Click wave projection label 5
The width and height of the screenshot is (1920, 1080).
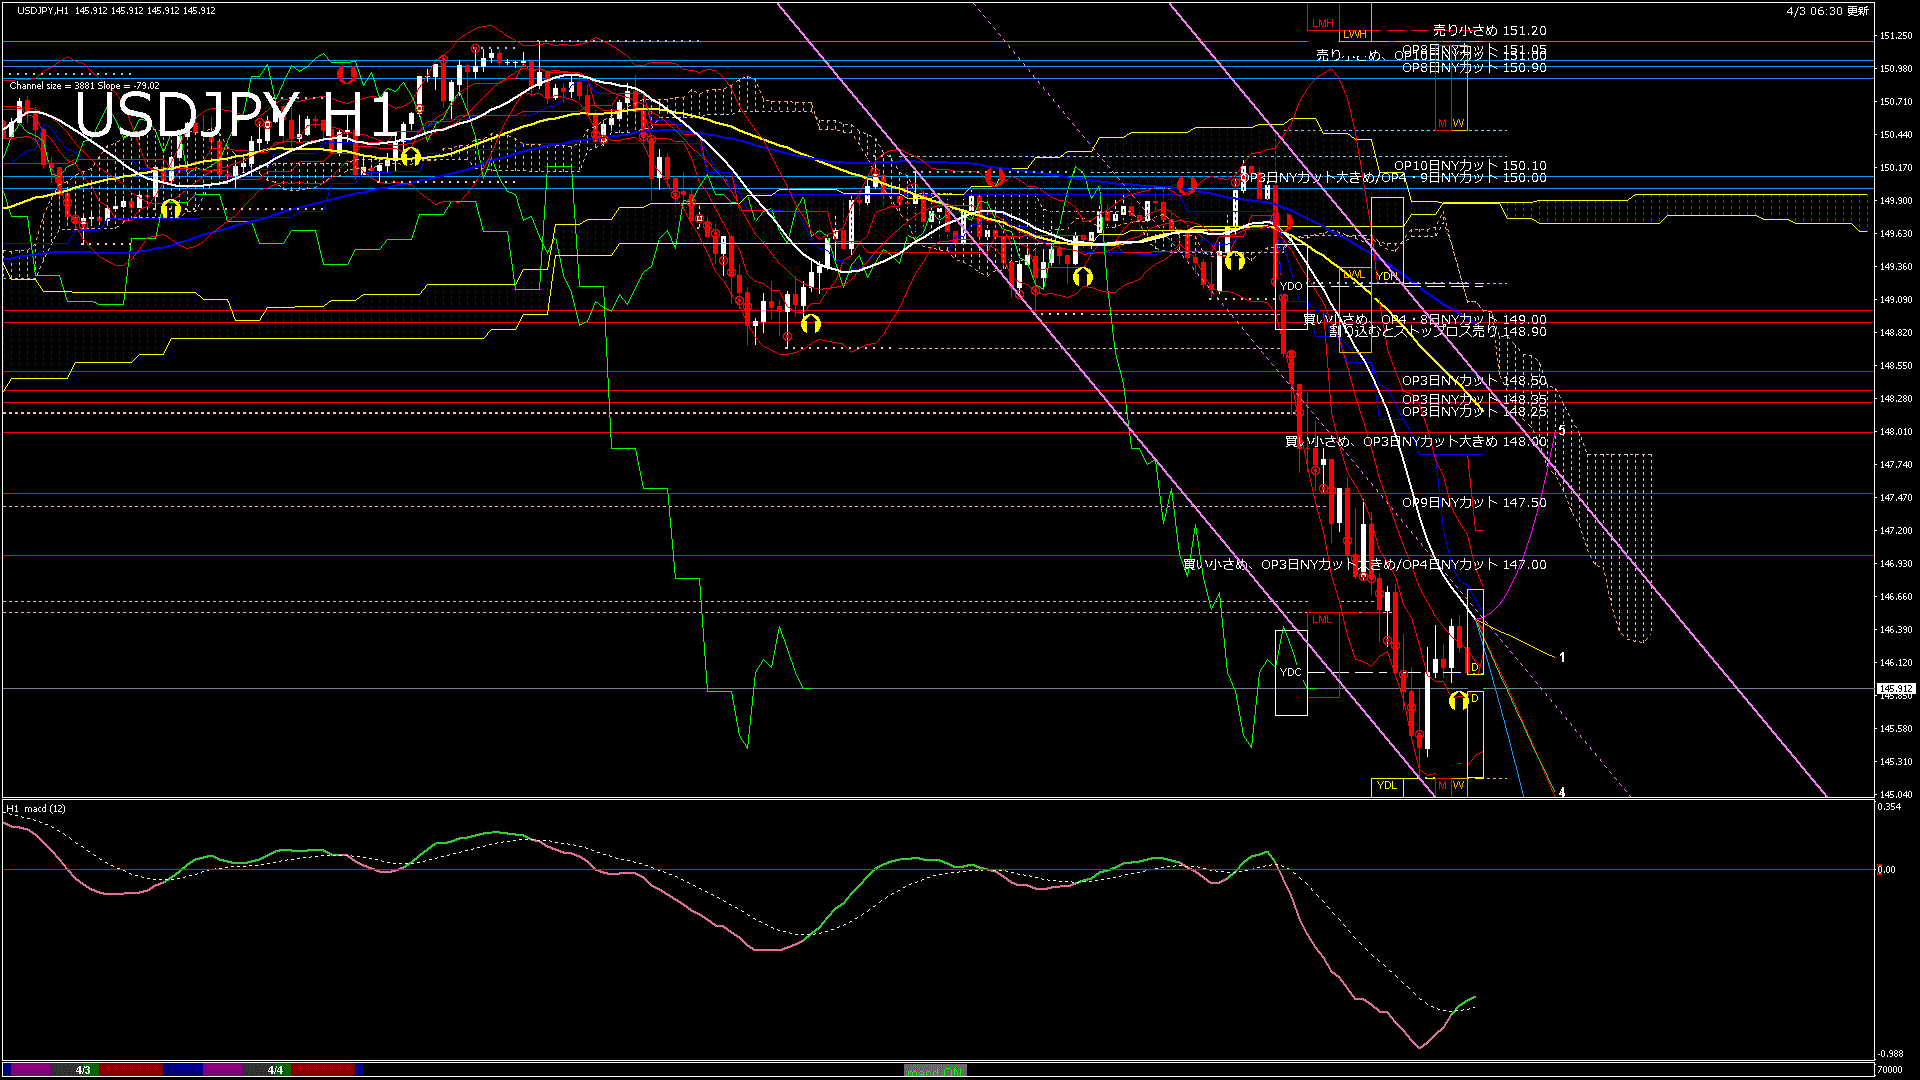[x=1562, y=430]
